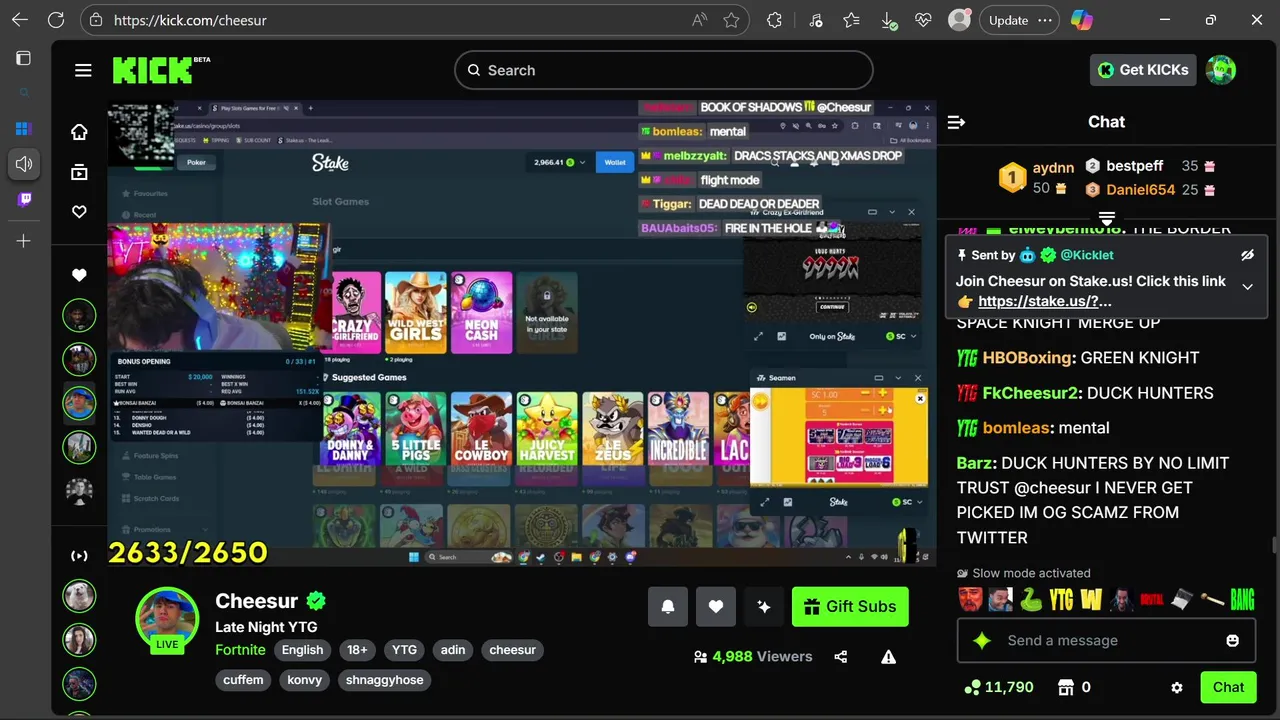This screenshot has width=1280, height=720.
Task: Open the Copilot icon in browser toolbar
Action: pyautogui.click(x=1081, y=20)
